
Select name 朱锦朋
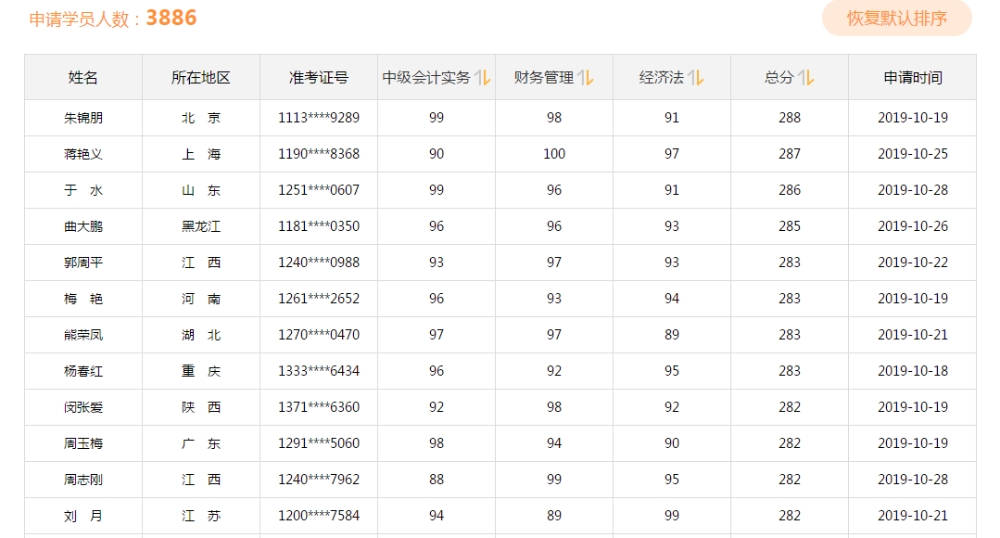click(x=83, y=118)
